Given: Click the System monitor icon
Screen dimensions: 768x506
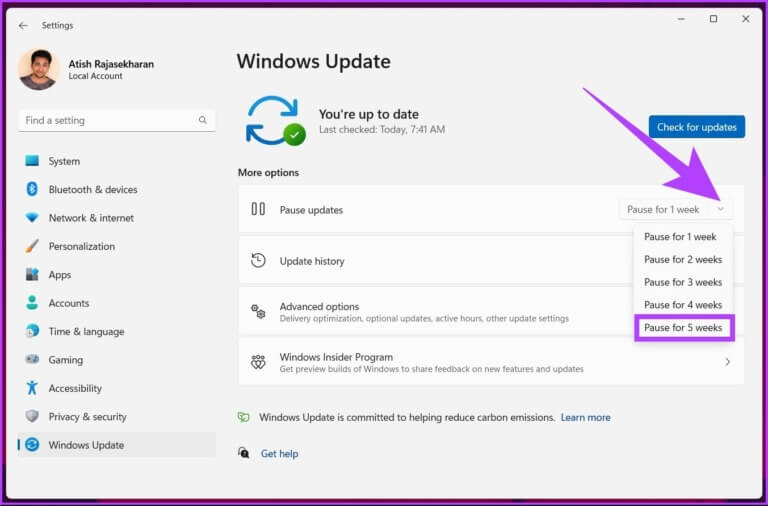Looking at the screenshot, I should [x=32, y=161].
